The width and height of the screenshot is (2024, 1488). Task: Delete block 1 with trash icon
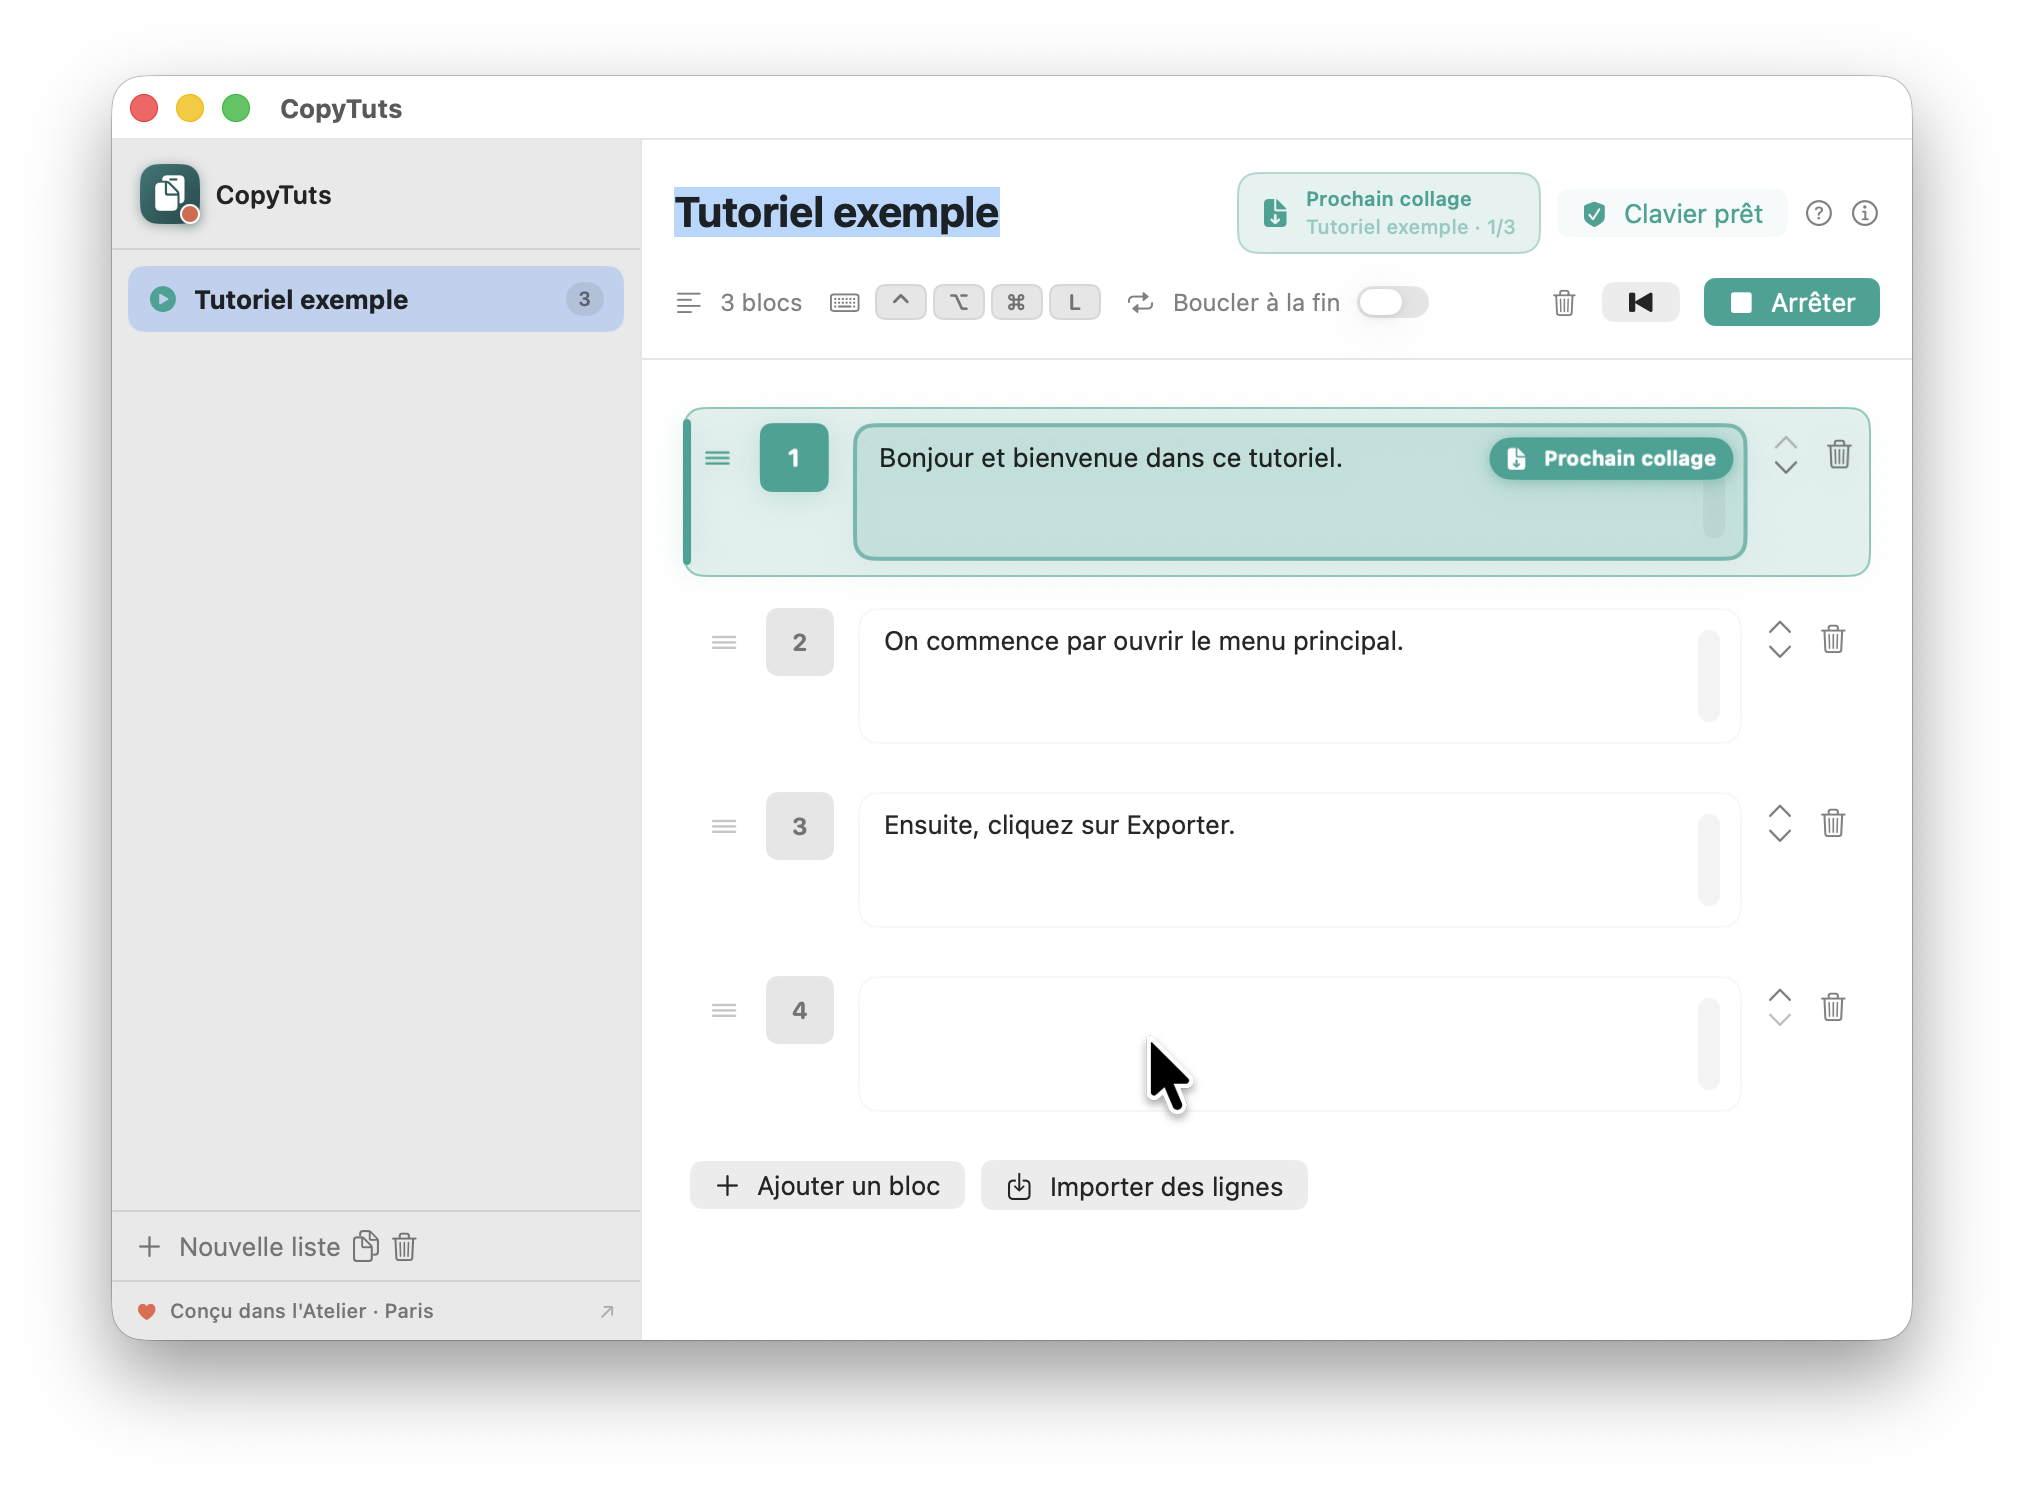pos(1839,454)
